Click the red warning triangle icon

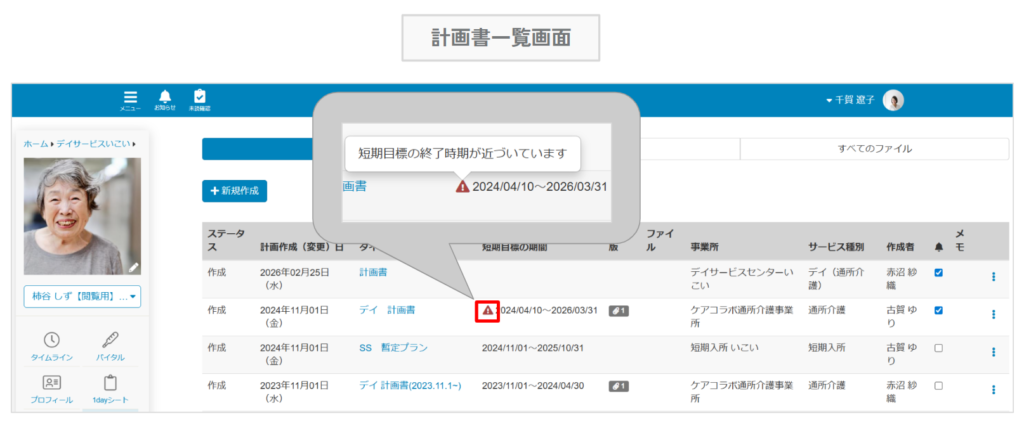[x=487, y=311]
